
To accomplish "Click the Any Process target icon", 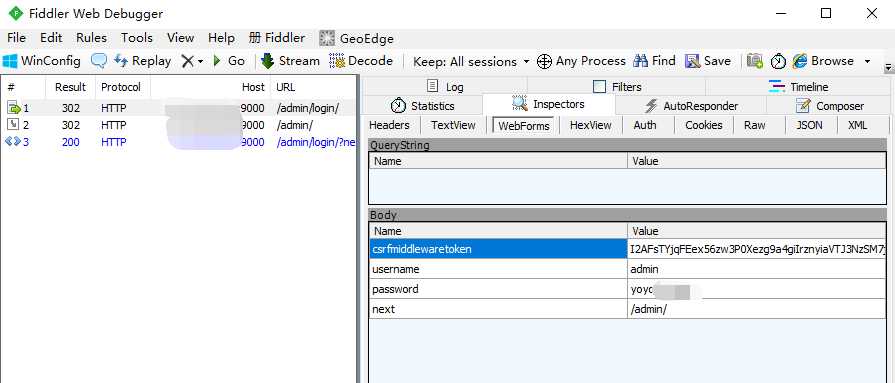I will [544, 61].
